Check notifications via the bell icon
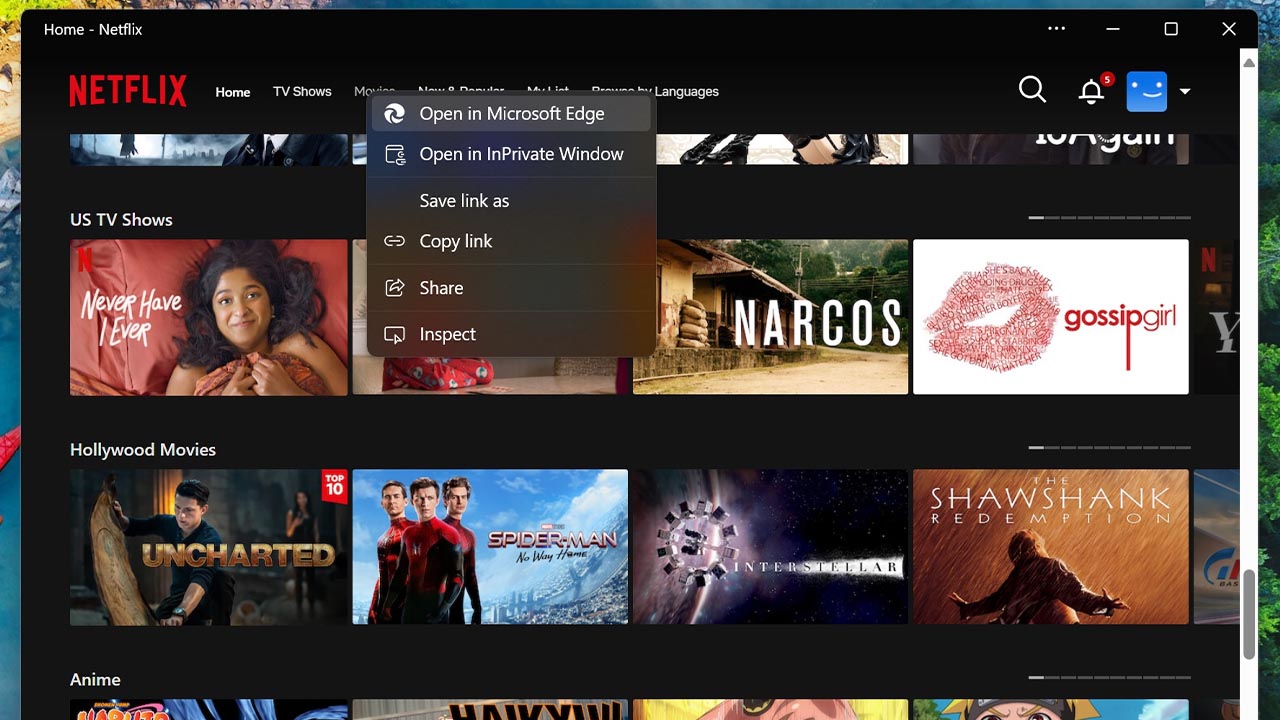The width and height of the screenshot is (1280, 720). pyautogui.click(x=1090, y=91)
